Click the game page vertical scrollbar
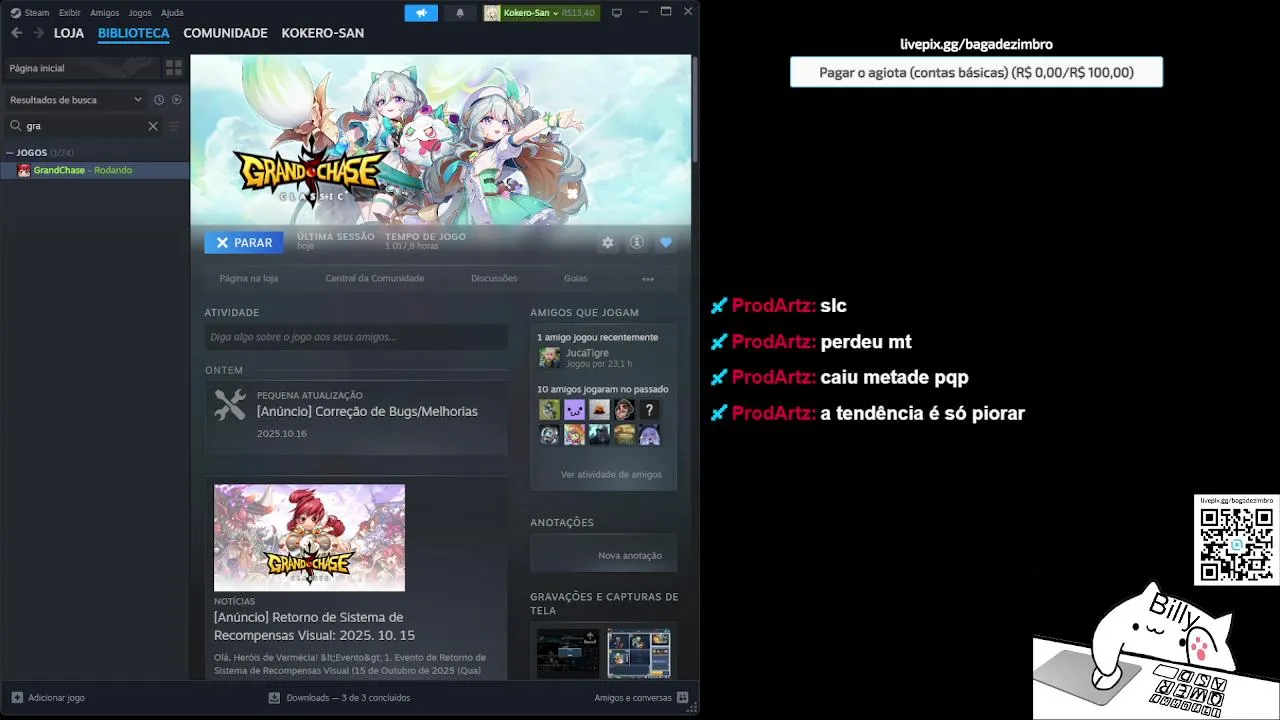Viewport: 1280px width, 720px height. (x=694, y=110)
